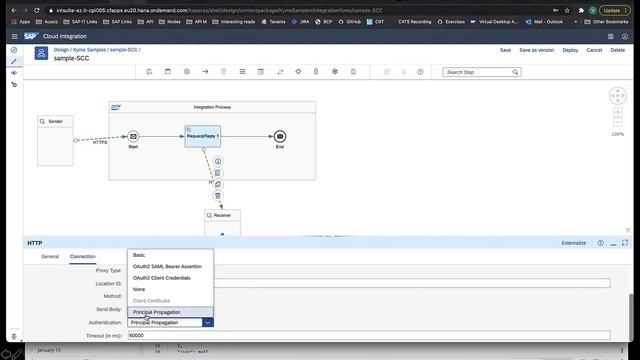Open the Settings section in left sidebar
The height and width of the screenshot is (360, 640).
[14, 84]
